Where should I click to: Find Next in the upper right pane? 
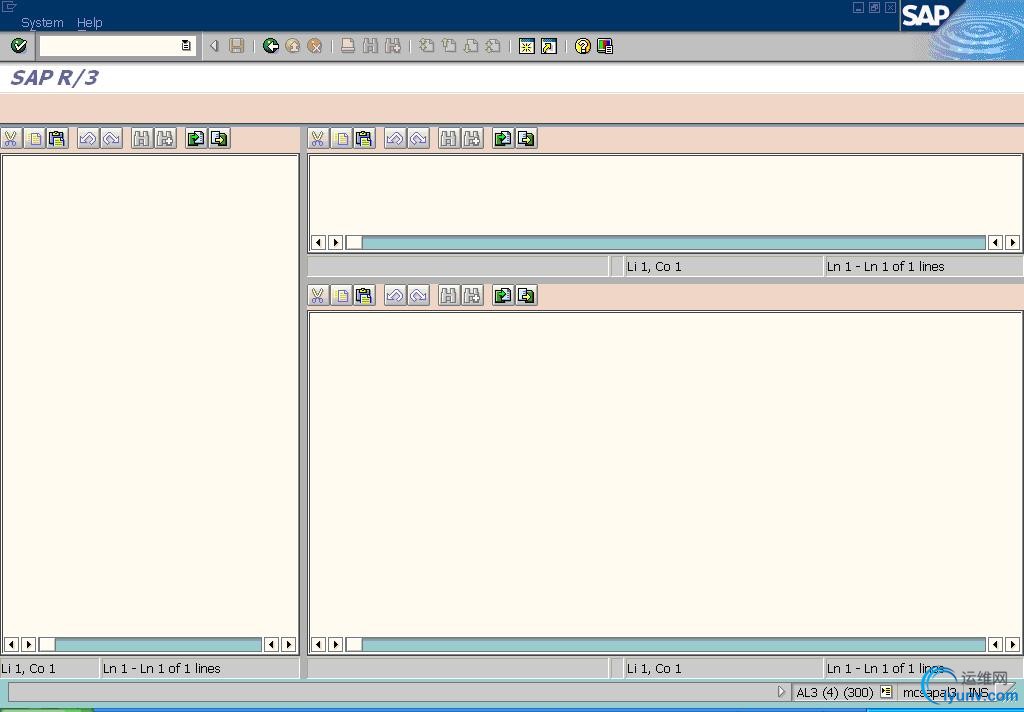(472, 138)
